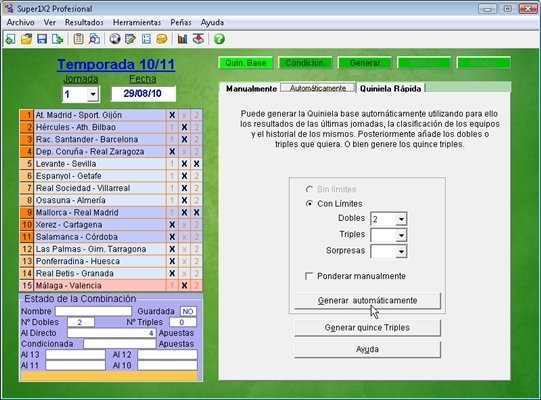Open help with green question mark icon

219,39
